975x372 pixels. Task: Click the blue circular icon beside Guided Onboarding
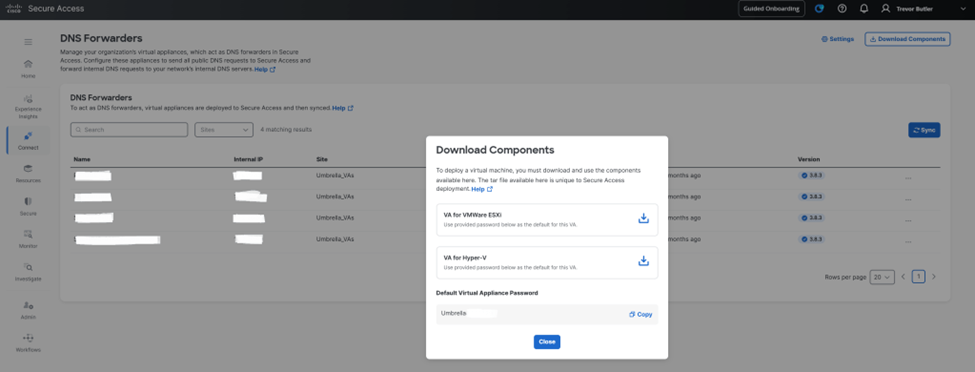tap(820, 9)
